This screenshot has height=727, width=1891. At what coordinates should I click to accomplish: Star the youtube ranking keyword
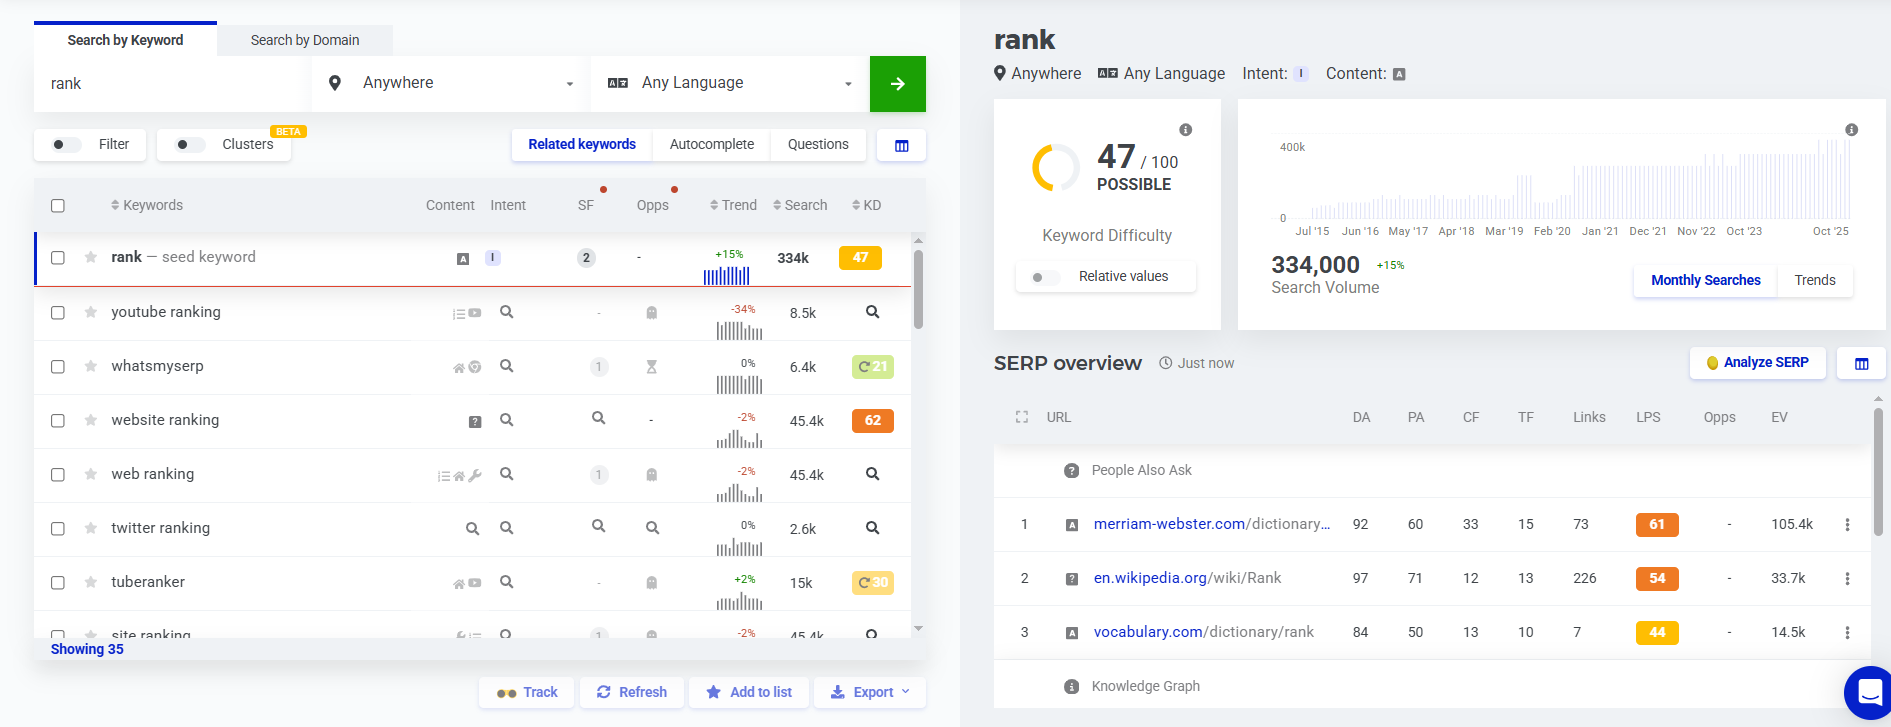click(91, 312)
